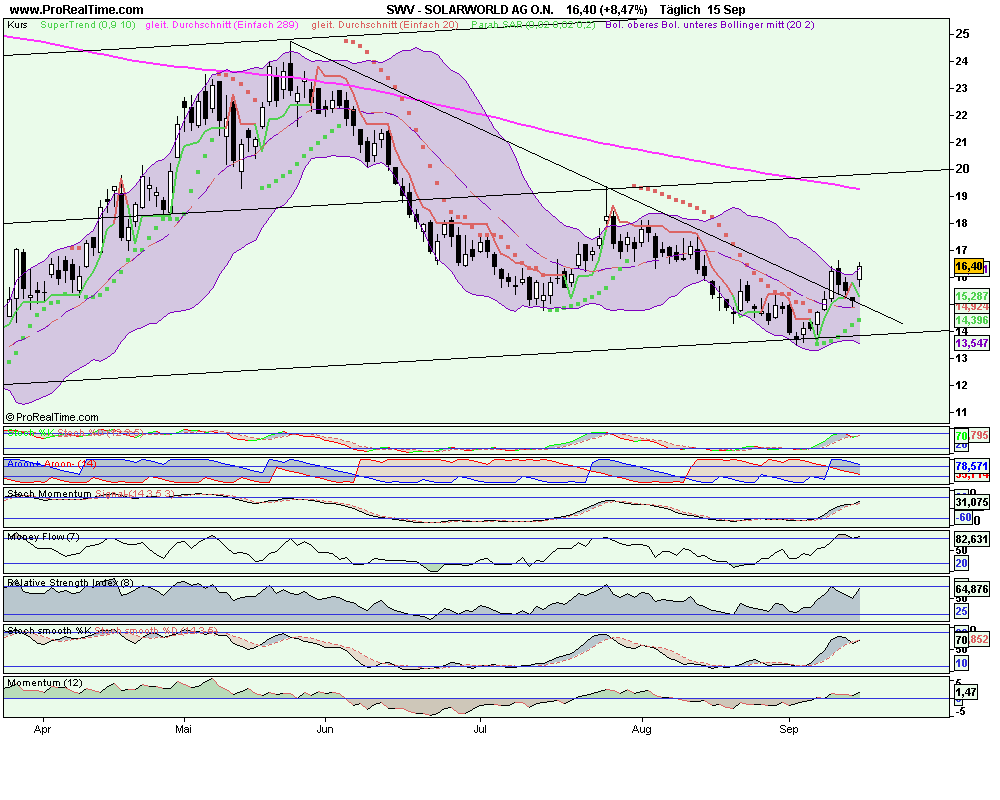Click the Jun marker on the time axis
Image resolution: width=1000 pixels, height=800 pixels.
pyautogui.click(x=324, y=730)
